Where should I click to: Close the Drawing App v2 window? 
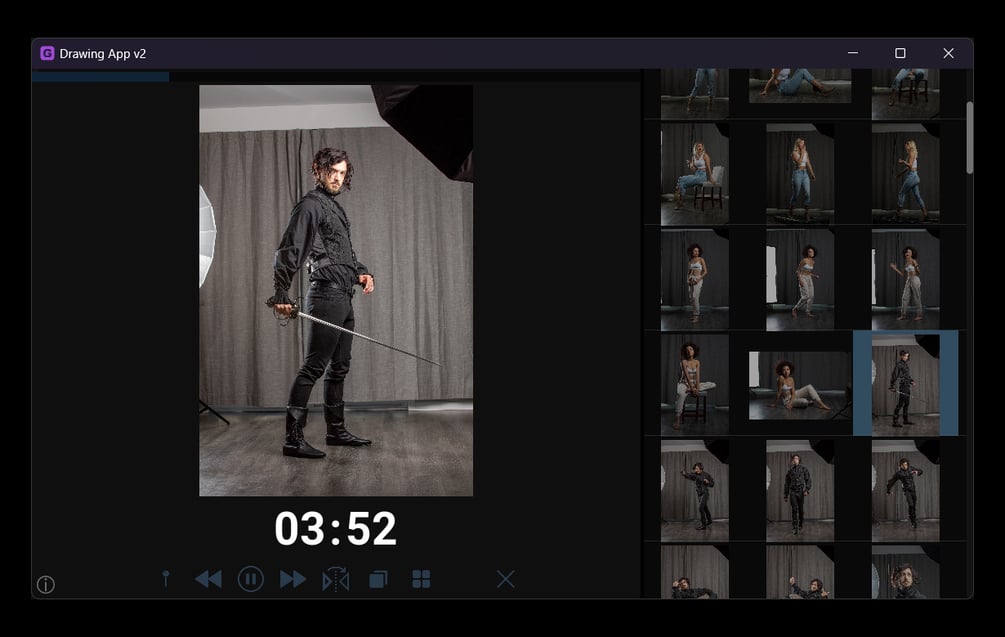point(948,53)
